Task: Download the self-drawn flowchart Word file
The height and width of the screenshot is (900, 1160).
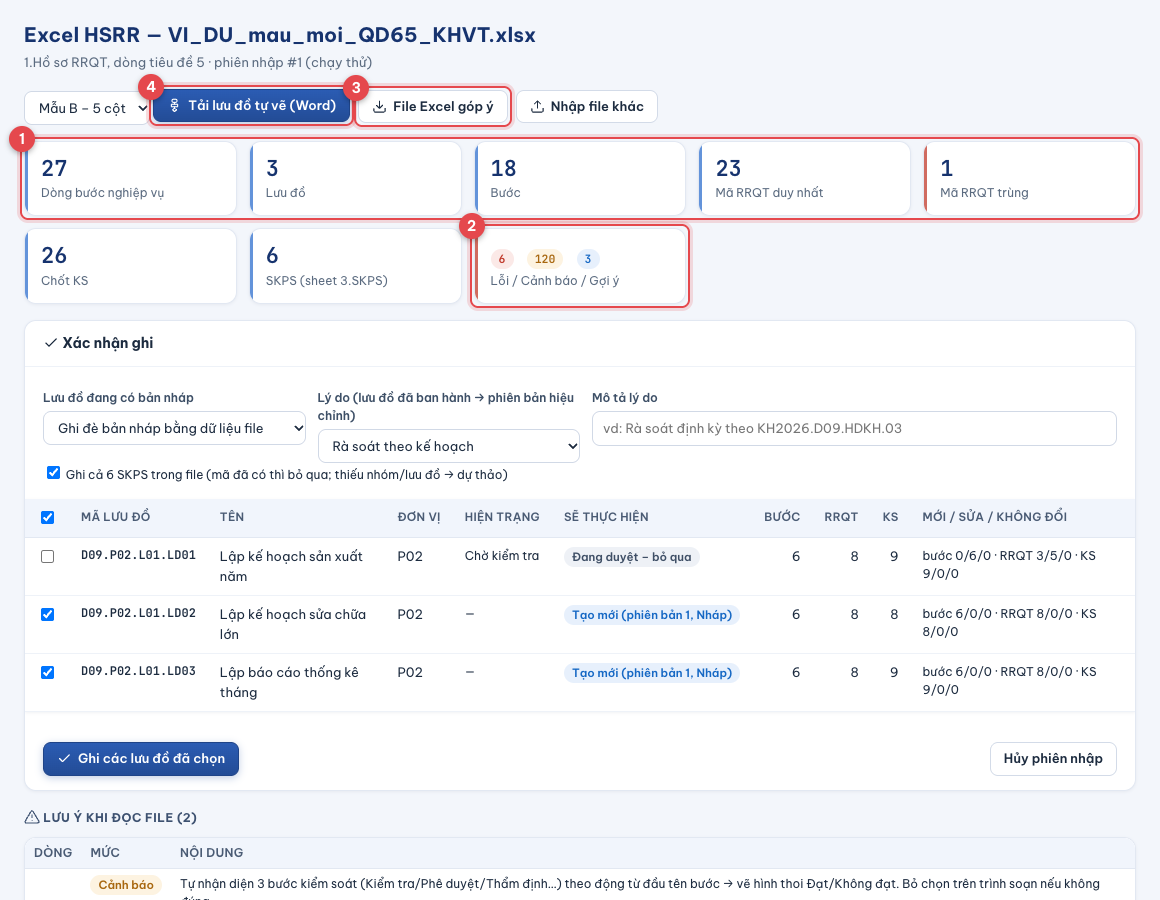Action: pyautogui.click(x=252, y=106)
